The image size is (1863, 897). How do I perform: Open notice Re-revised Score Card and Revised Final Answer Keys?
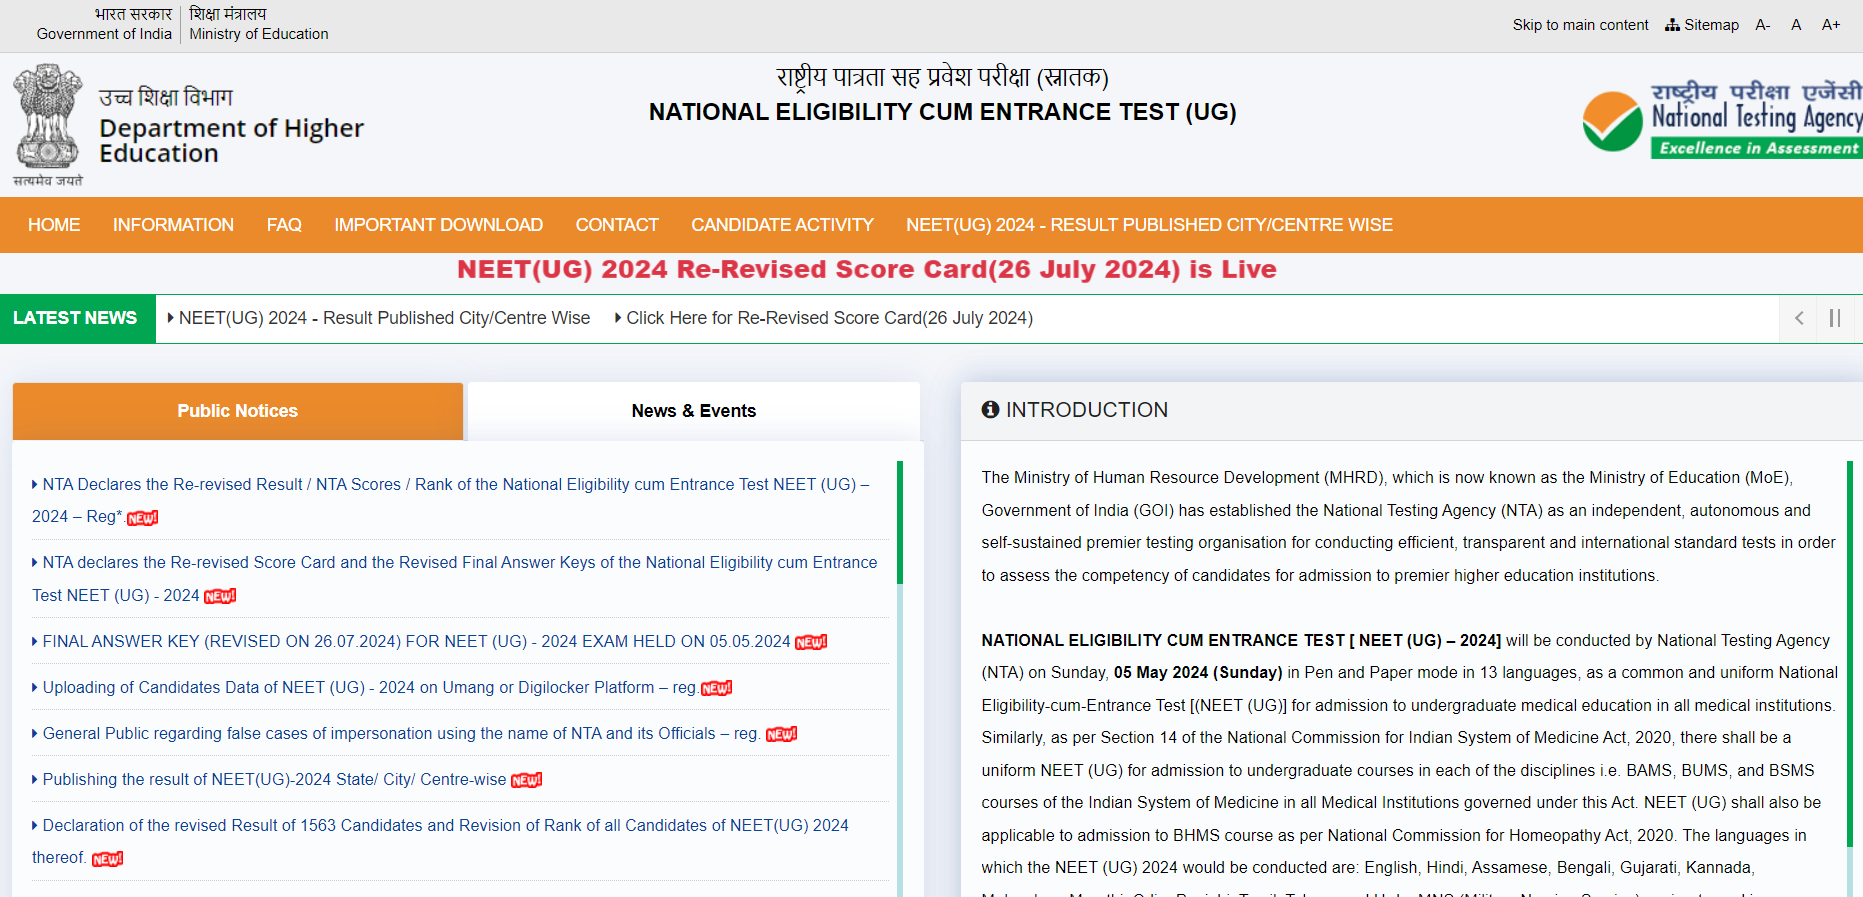coord(455,579)
